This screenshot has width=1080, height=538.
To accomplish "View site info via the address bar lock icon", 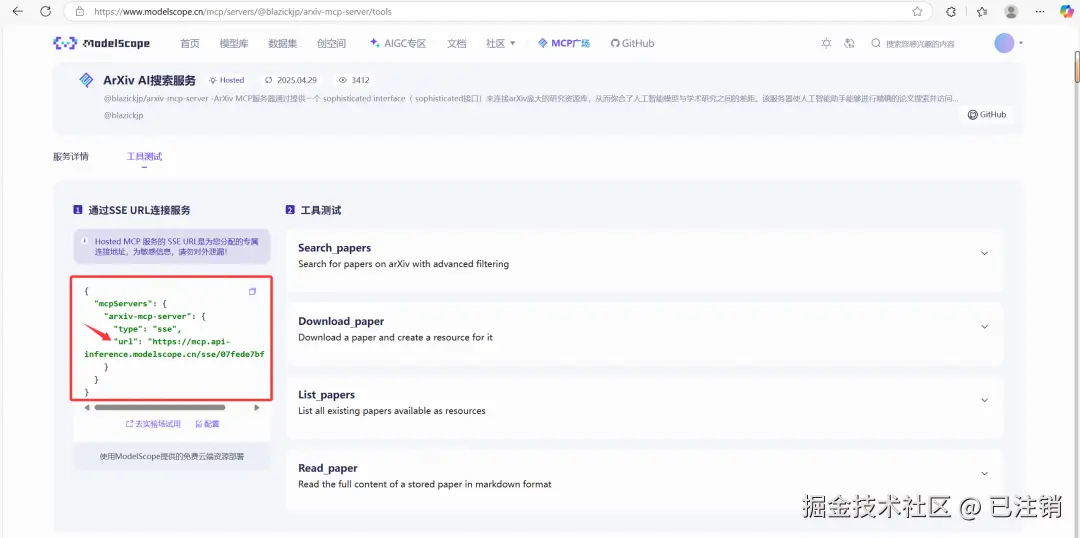I will click(81, 12).
